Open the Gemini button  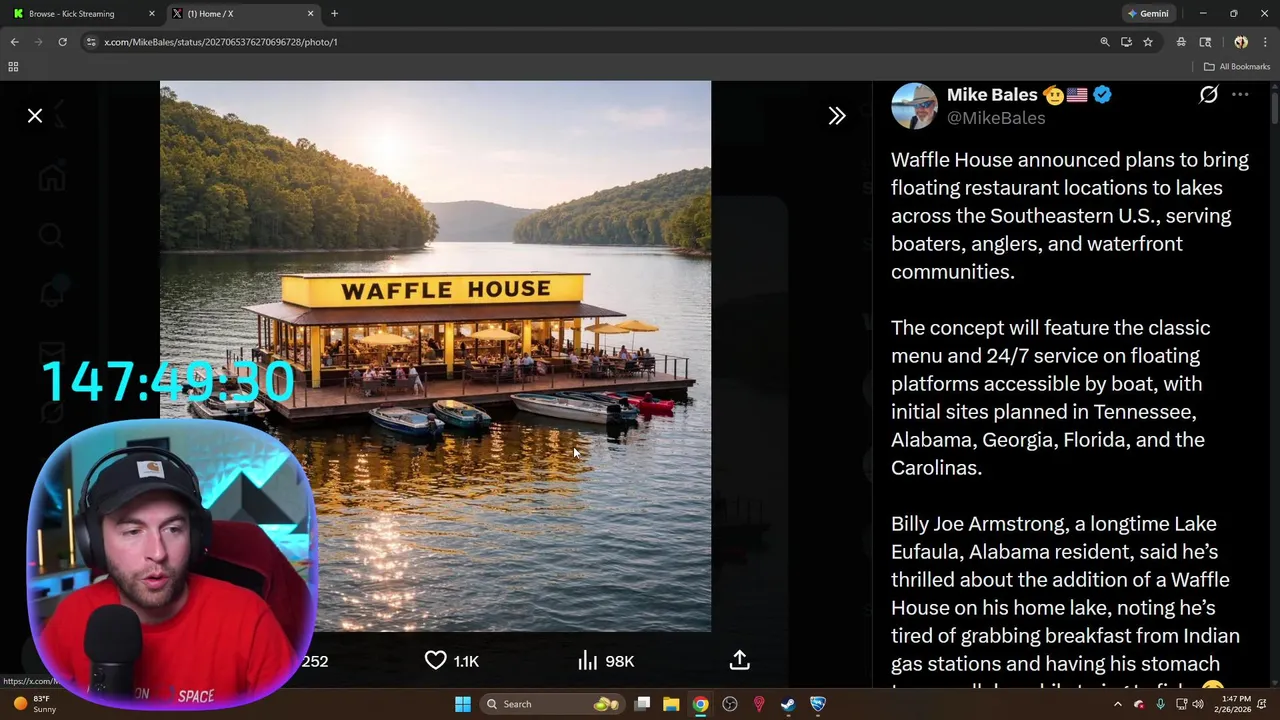point(1148,14)
